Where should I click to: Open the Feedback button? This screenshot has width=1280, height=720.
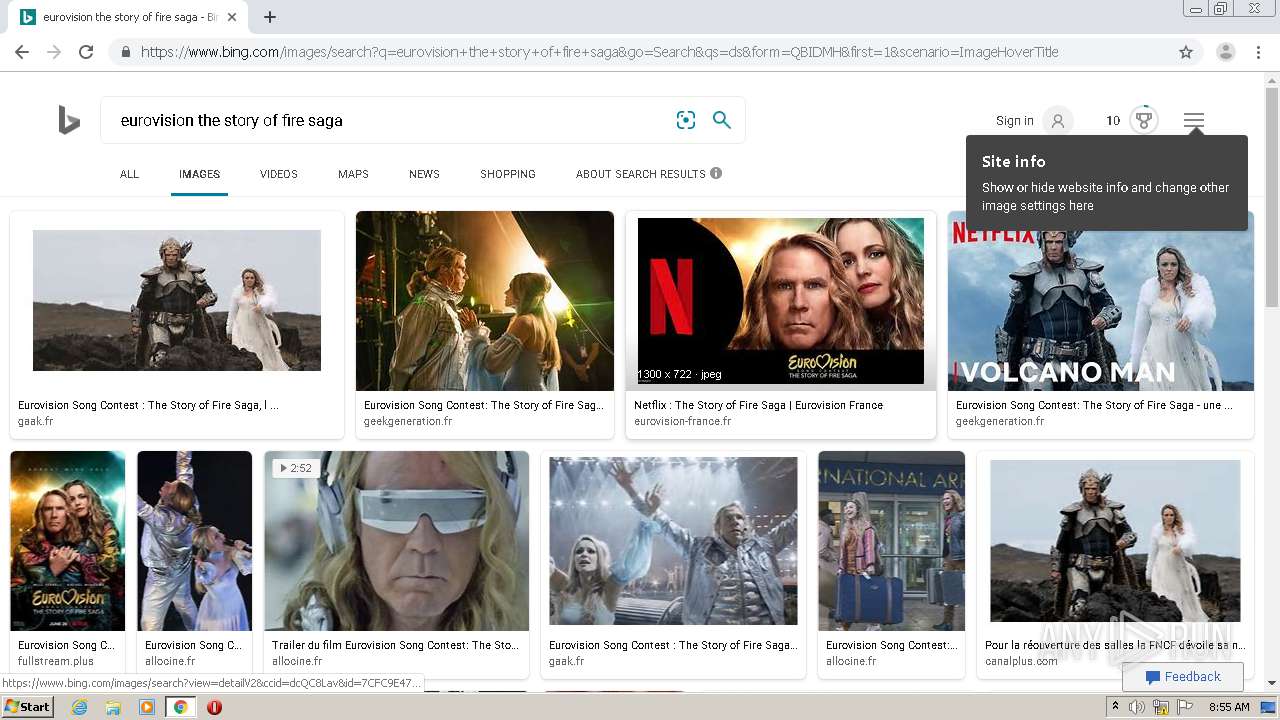(1183, 677)
